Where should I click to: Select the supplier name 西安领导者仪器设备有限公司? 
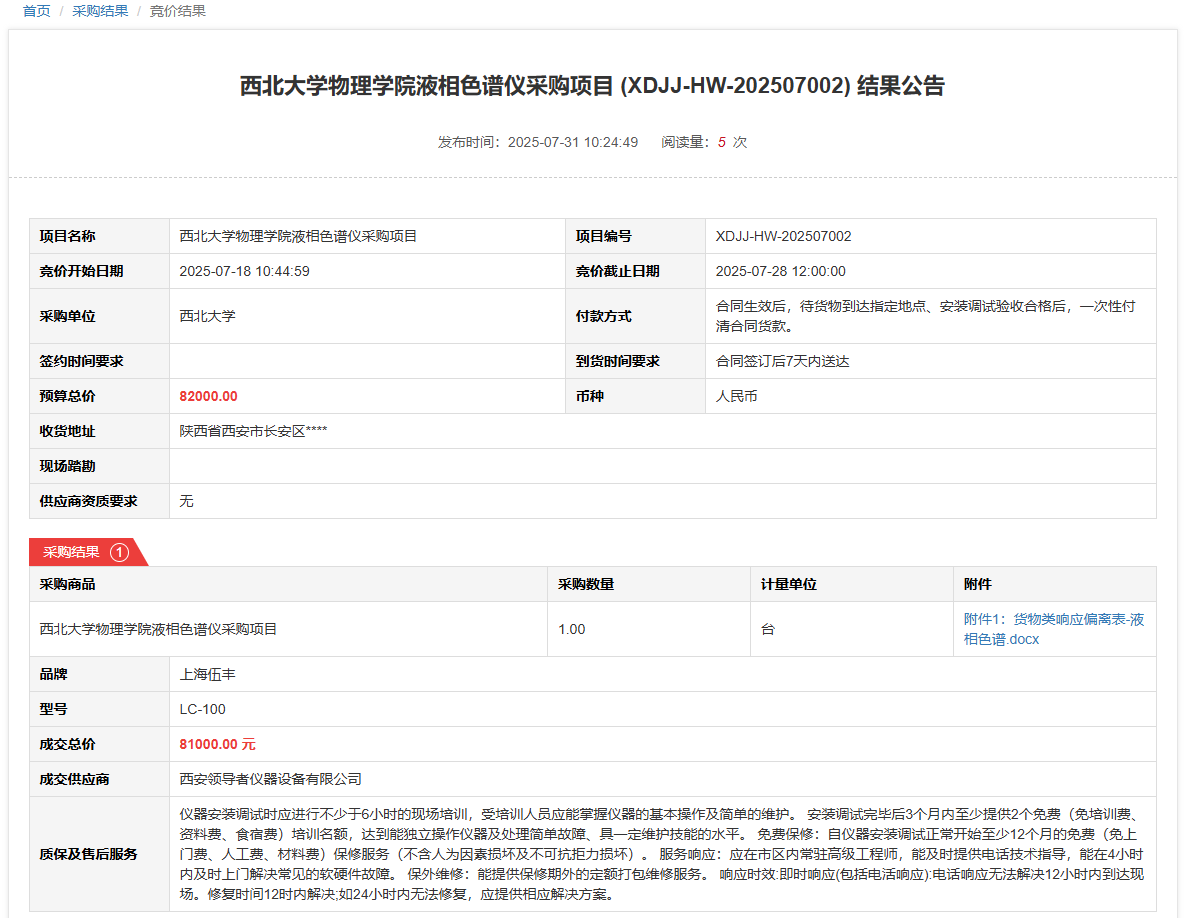coord(270,779)
